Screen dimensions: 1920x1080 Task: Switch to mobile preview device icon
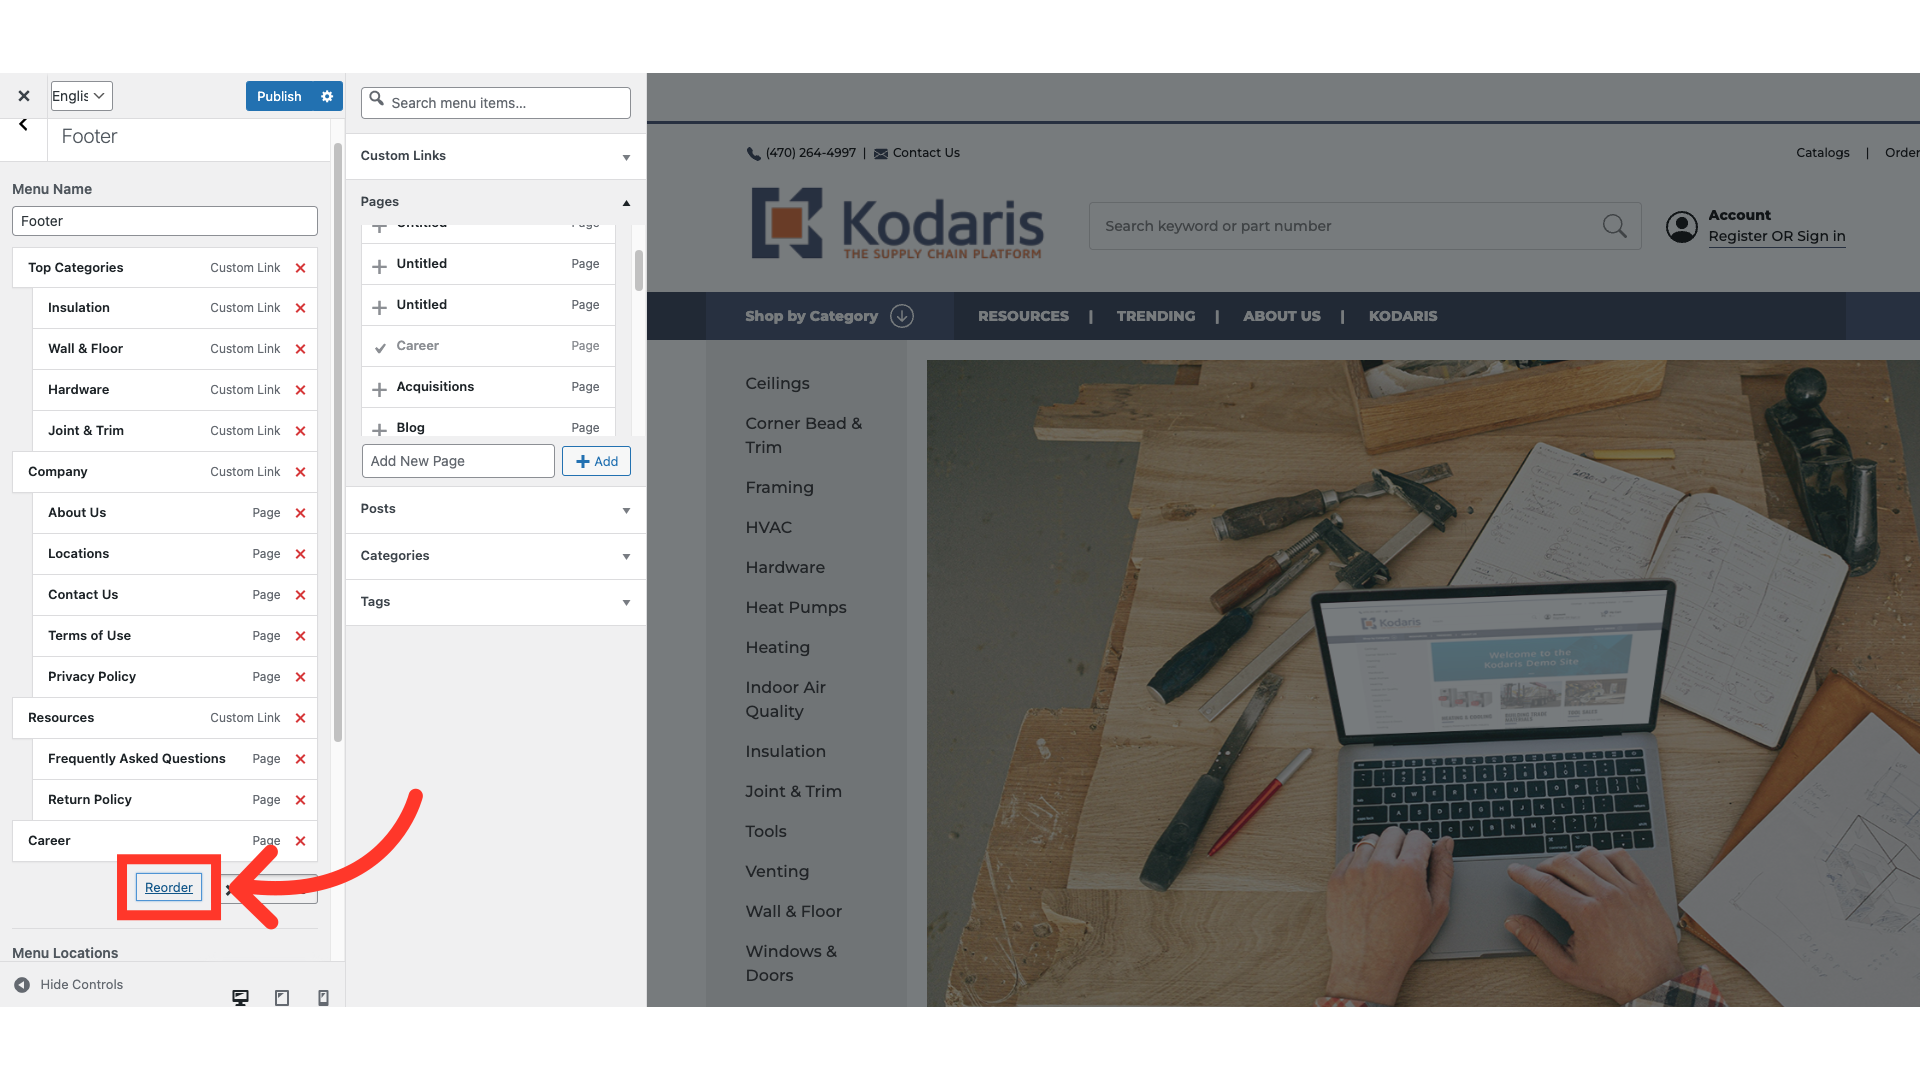pyautogui.click(x=323, y=997)
